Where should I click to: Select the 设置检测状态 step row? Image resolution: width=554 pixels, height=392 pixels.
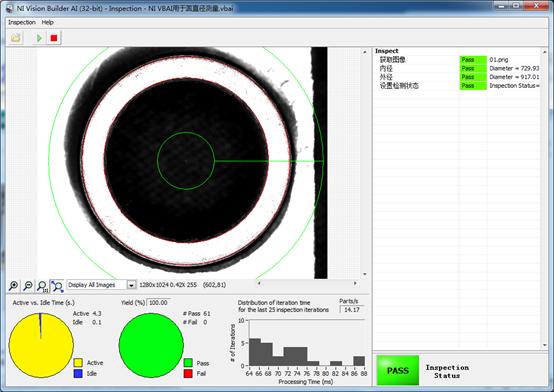click(x=456, y=86)
